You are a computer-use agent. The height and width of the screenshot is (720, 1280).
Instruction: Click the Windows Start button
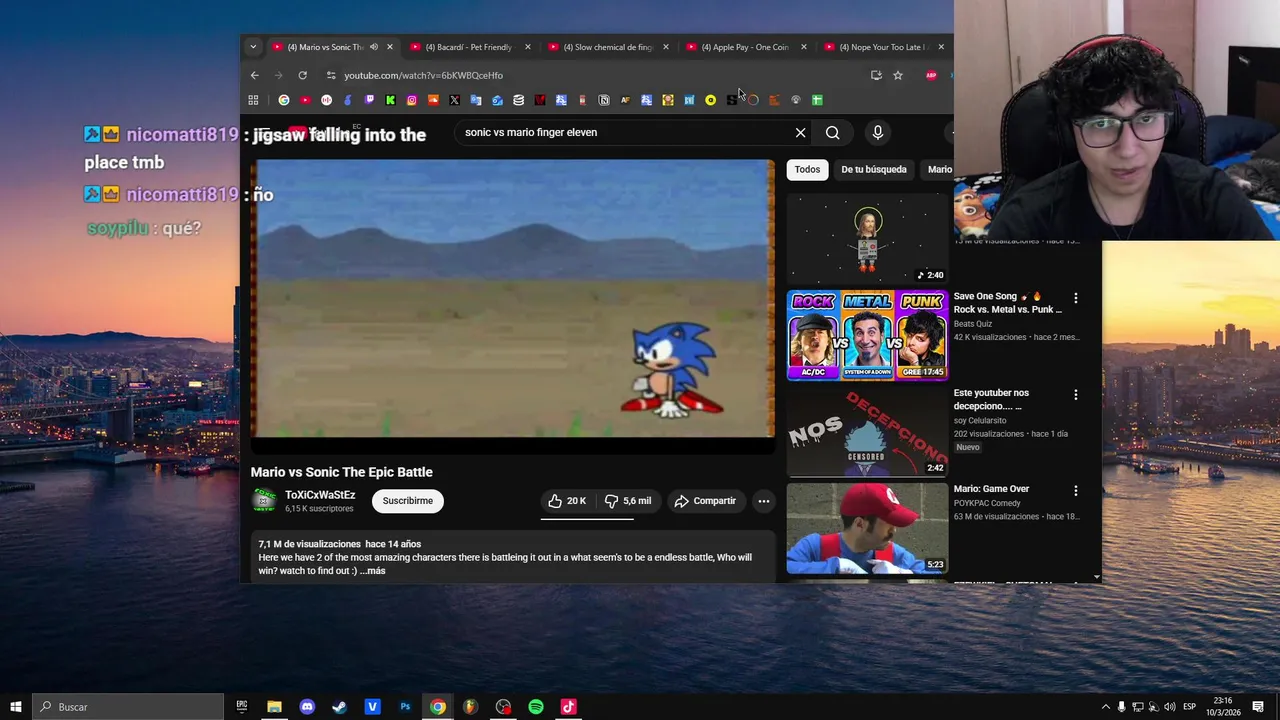click(16, 707)
